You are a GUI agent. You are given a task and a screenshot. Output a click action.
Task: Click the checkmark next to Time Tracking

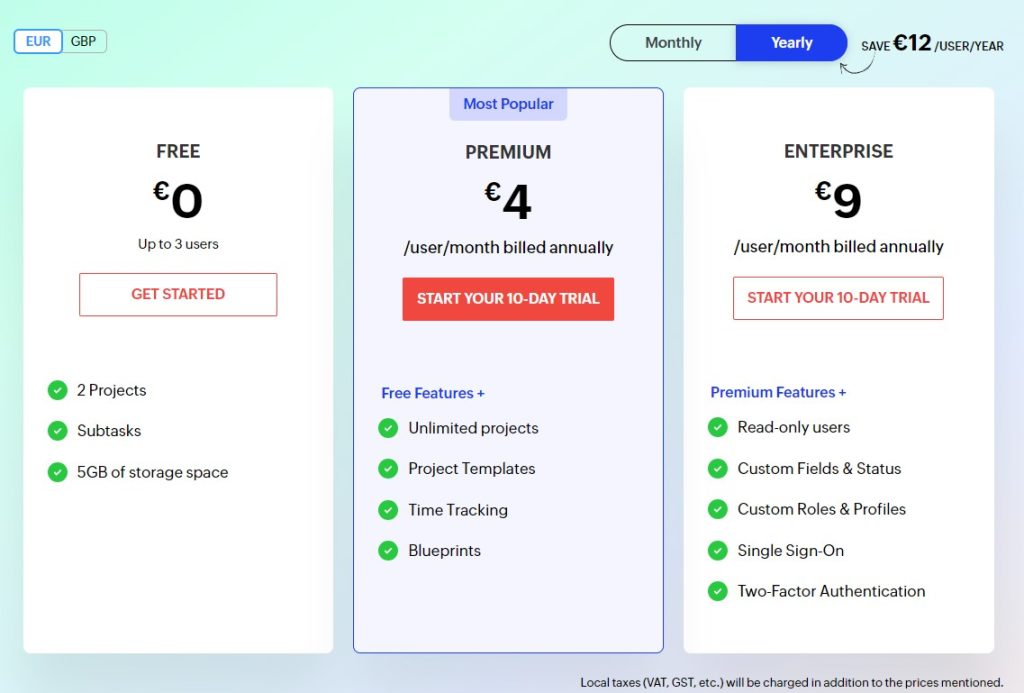(x=388, y=510)
